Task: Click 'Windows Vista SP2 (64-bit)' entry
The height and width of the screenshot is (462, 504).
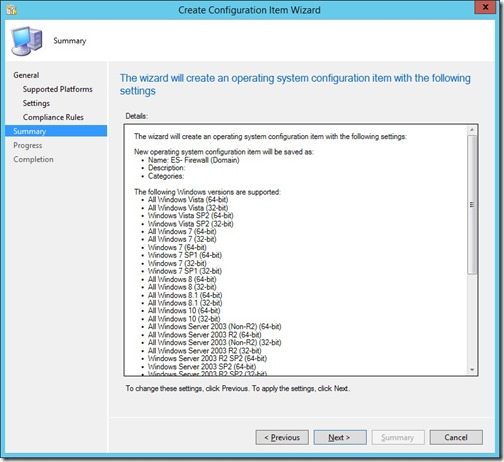Action: [191, 216]
